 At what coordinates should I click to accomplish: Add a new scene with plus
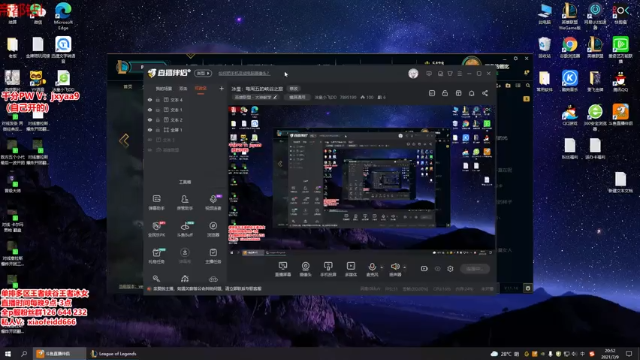pos(221,88)
